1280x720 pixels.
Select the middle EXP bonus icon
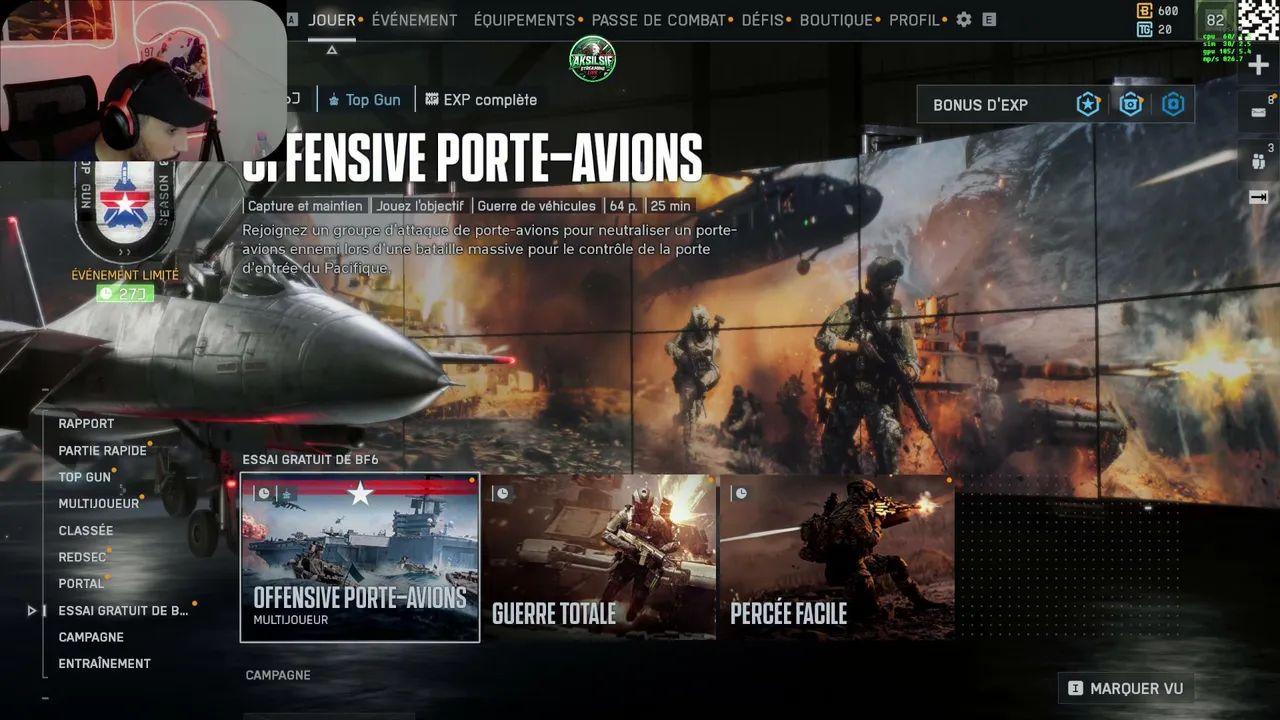1131,104
